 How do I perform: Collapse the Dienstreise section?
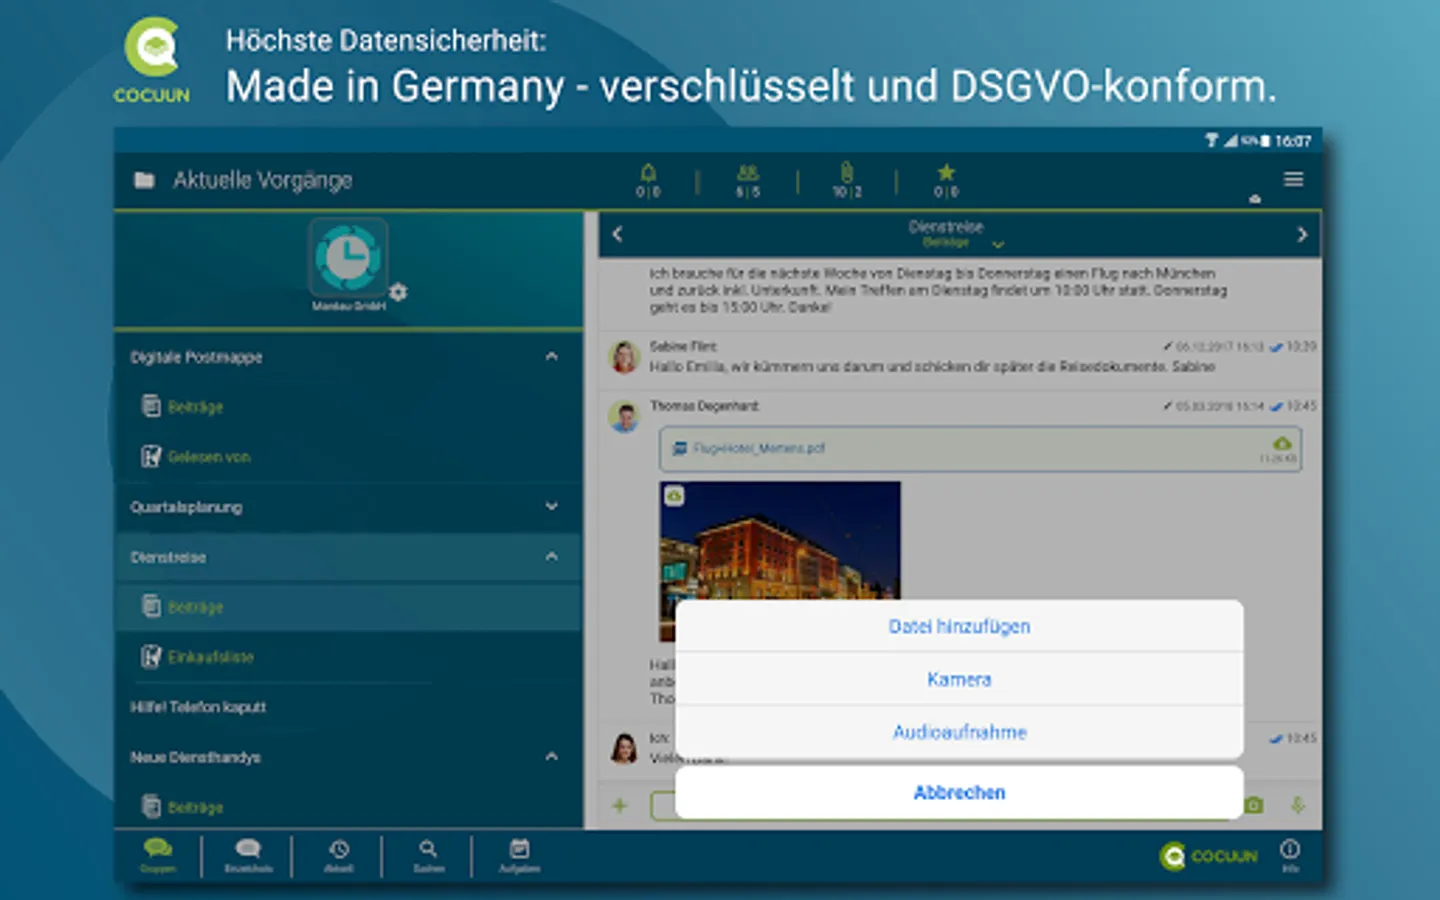551,557
